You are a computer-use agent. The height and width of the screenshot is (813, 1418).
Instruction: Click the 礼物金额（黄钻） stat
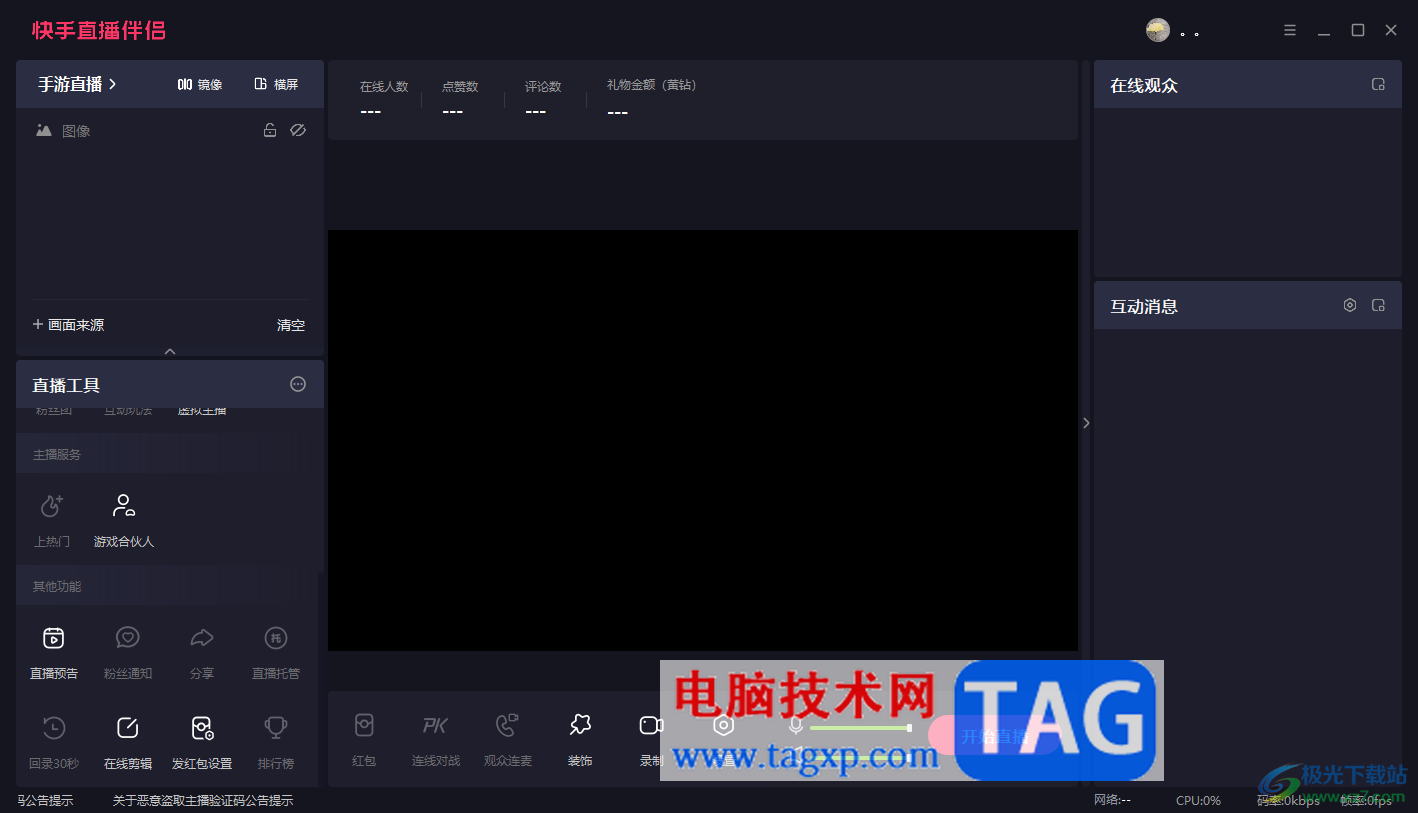(x=651, y=98)
